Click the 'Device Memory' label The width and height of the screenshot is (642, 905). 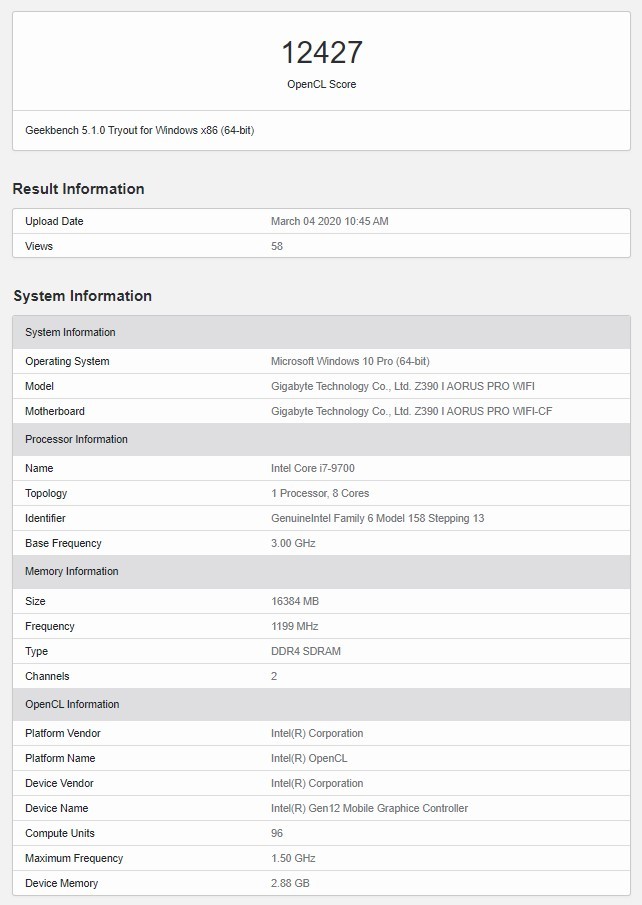pyautogui.click(x=61, y=883)
